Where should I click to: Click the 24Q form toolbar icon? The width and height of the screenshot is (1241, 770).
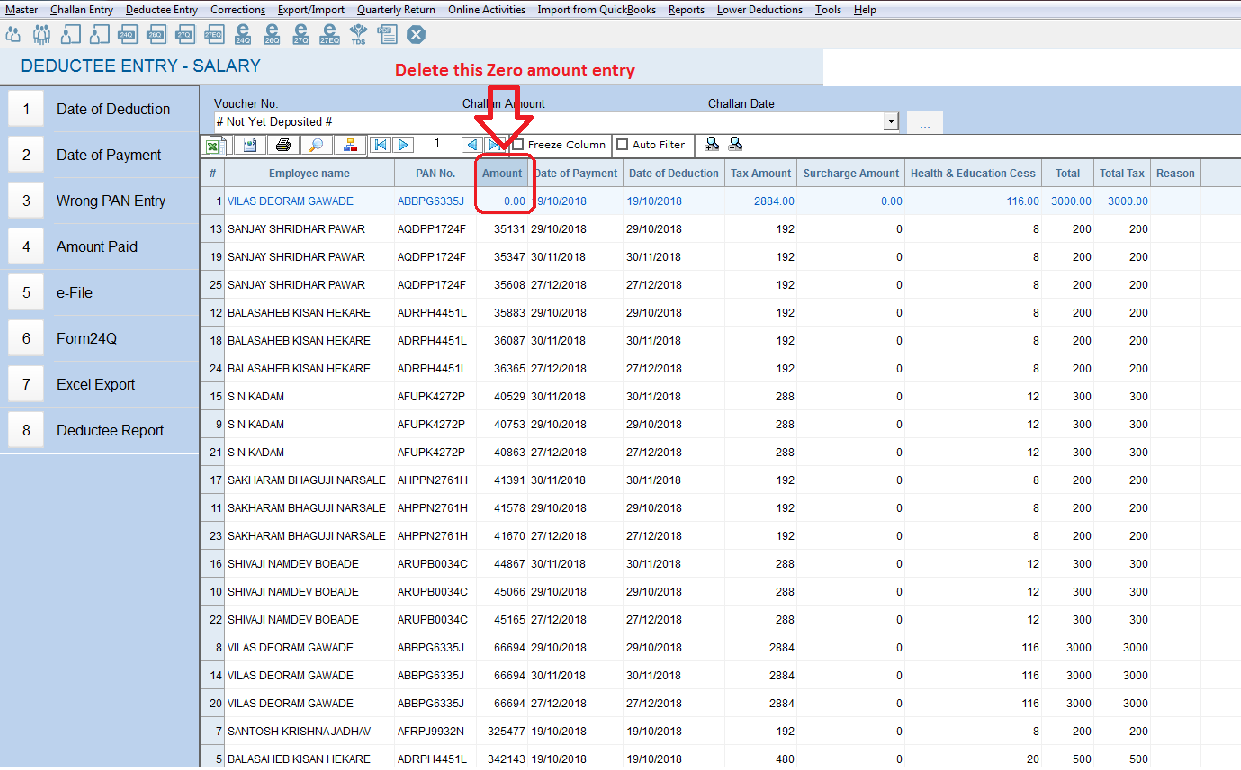[x=127, y=35]
